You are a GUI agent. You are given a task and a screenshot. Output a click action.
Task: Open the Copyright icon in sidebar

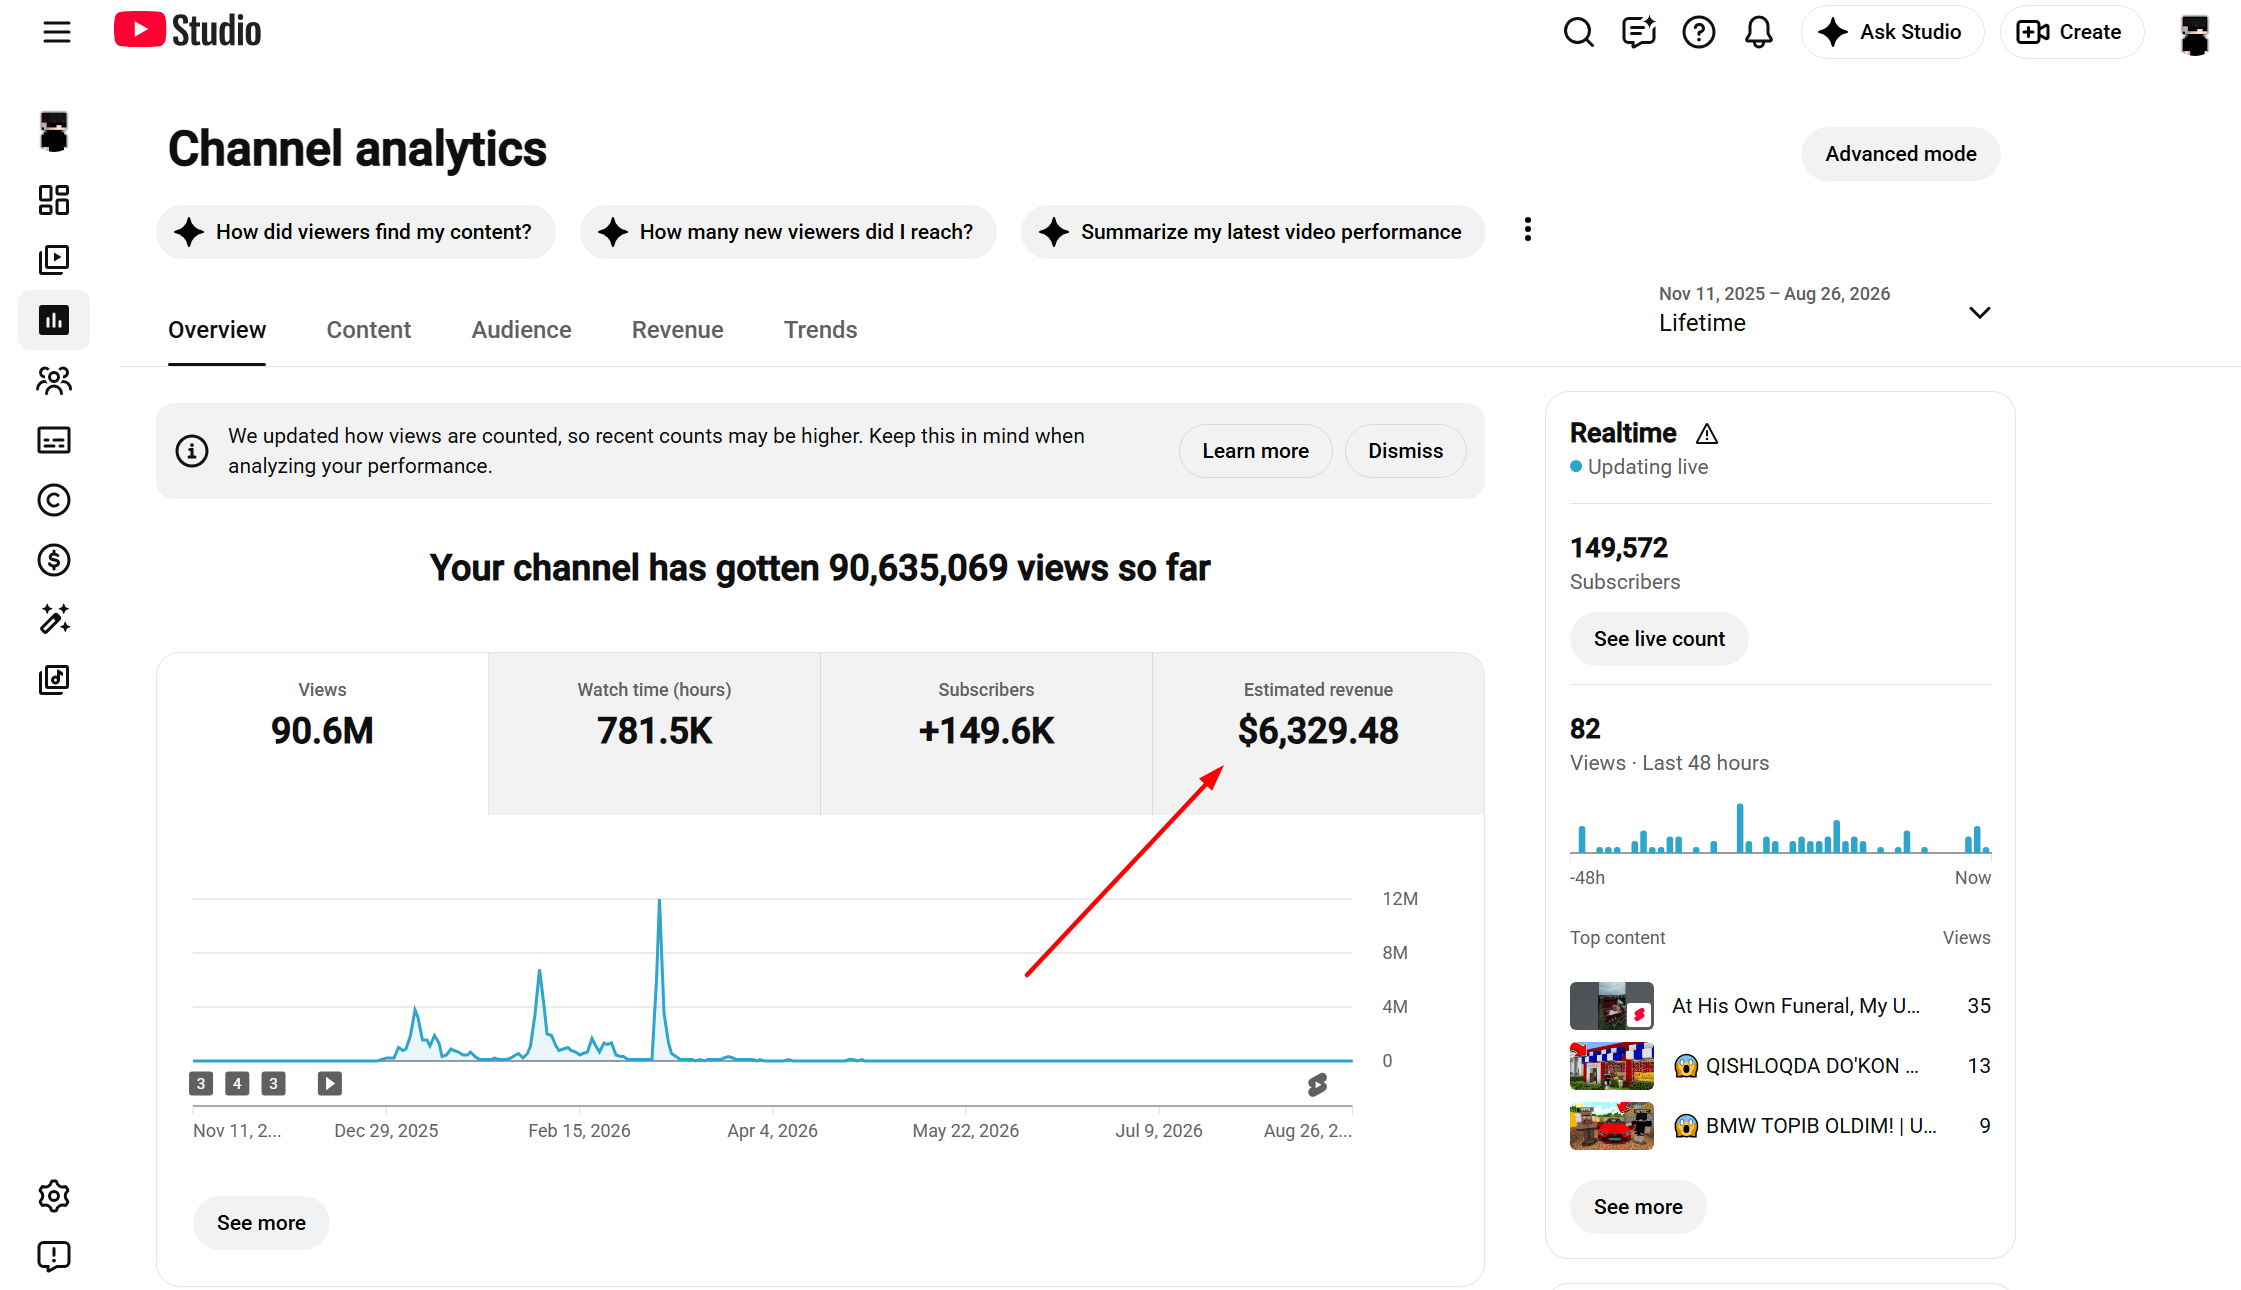54,500
